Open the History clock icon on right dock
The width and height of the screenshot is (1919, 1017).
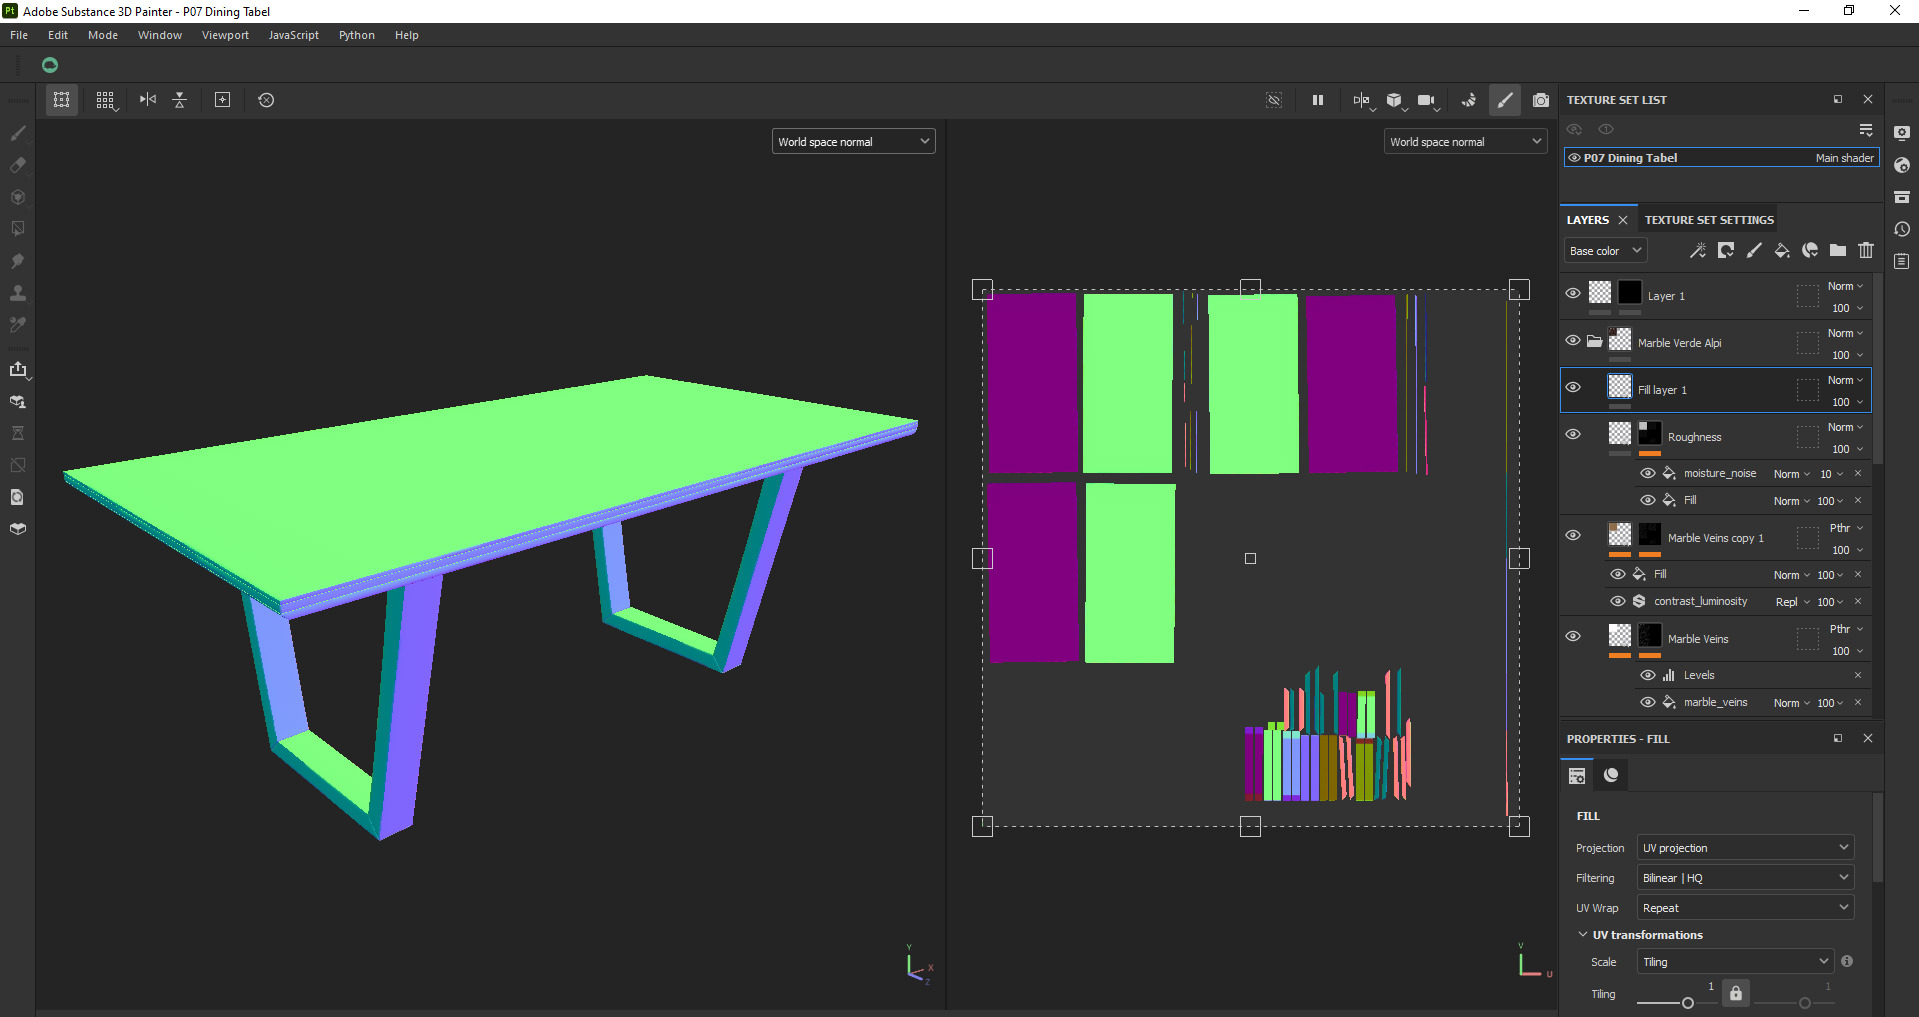click(1902, 229)
